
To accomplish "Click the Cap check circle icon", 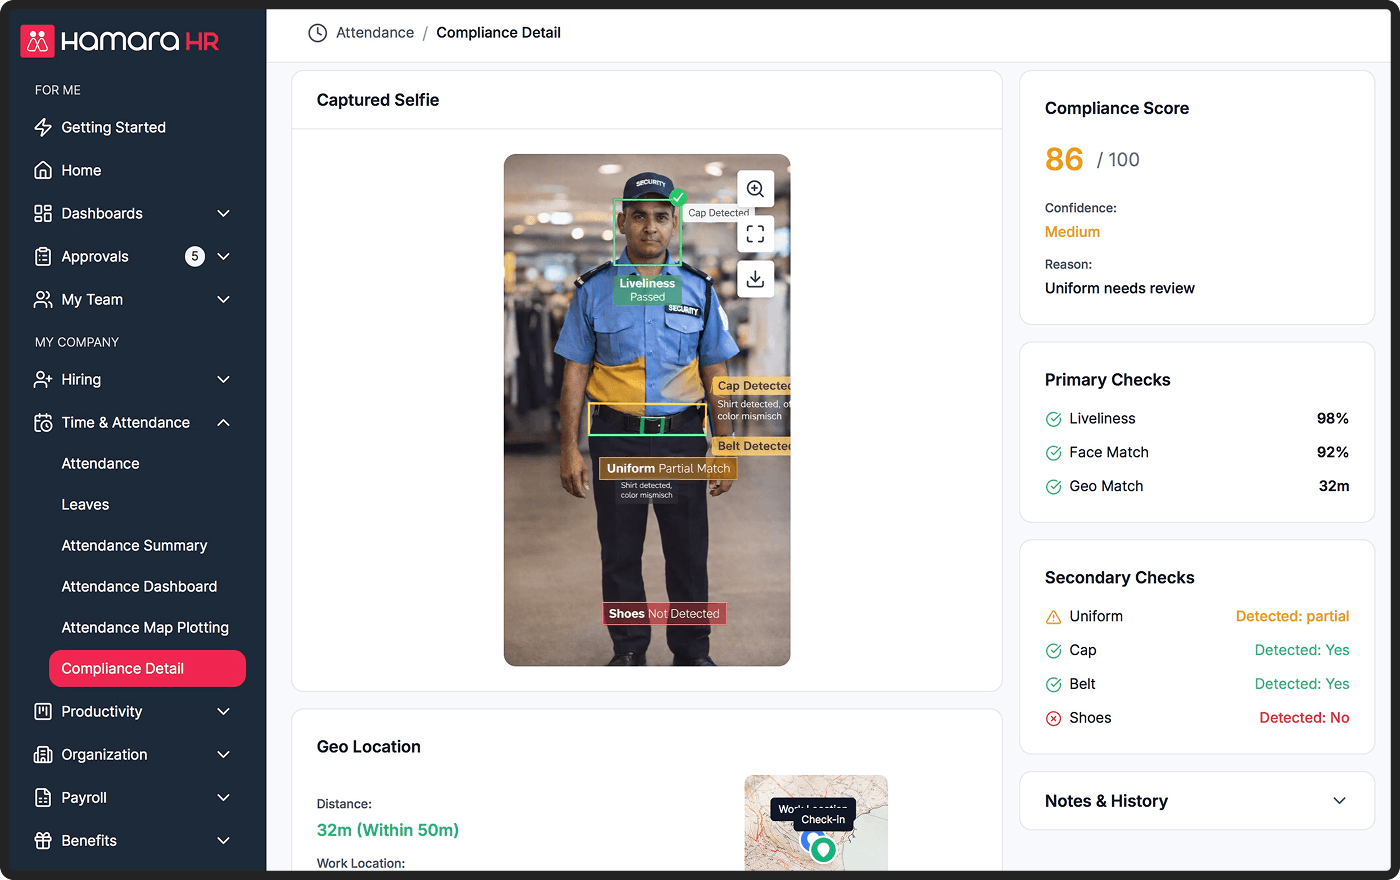I will click(x=1053, y=651).
